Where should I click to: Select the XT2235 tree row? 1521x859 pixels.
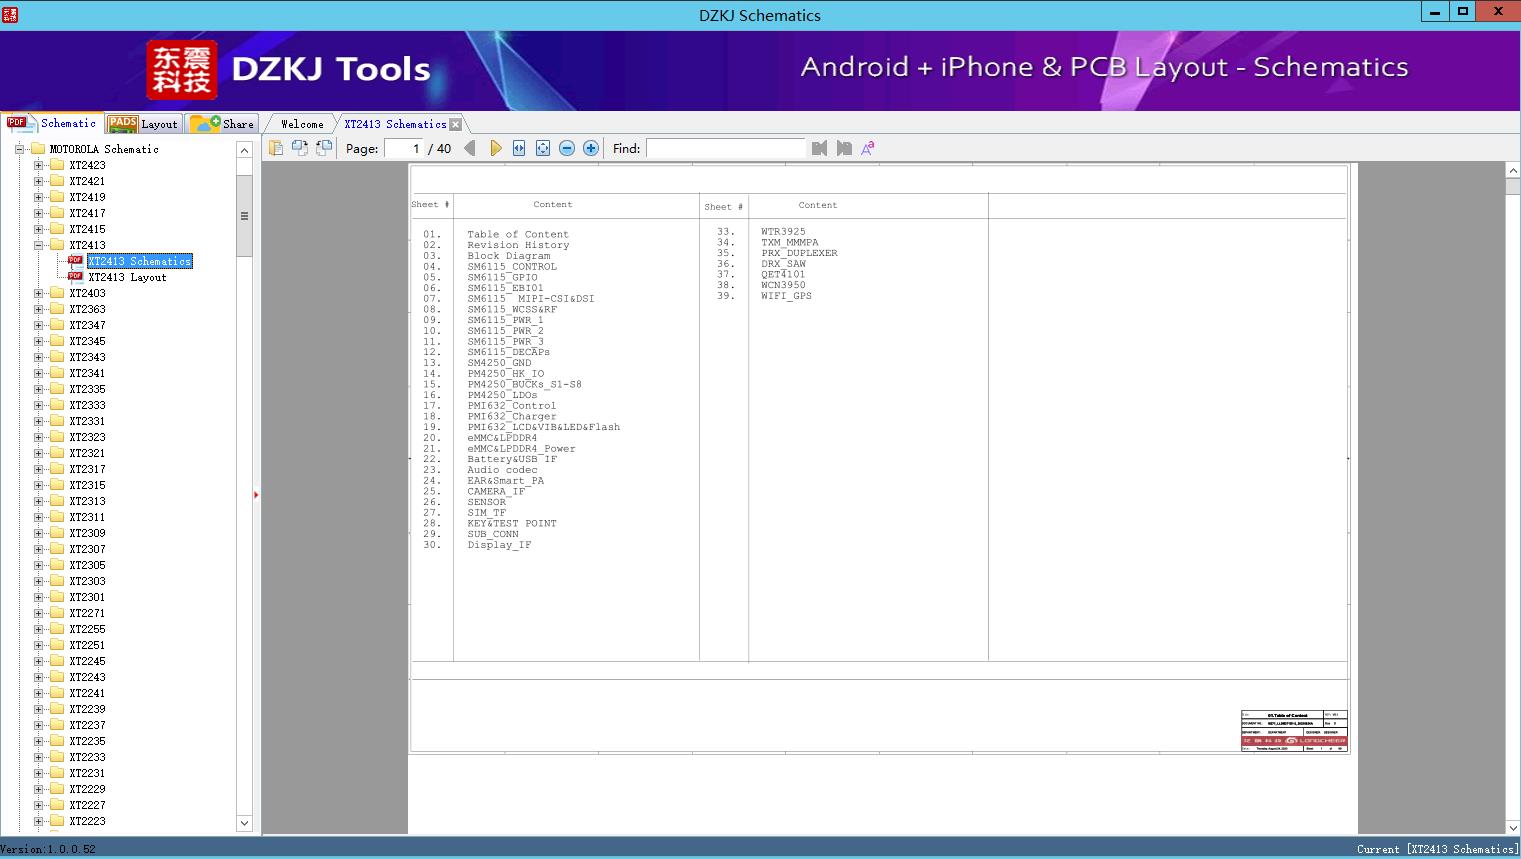click(87, 741)
